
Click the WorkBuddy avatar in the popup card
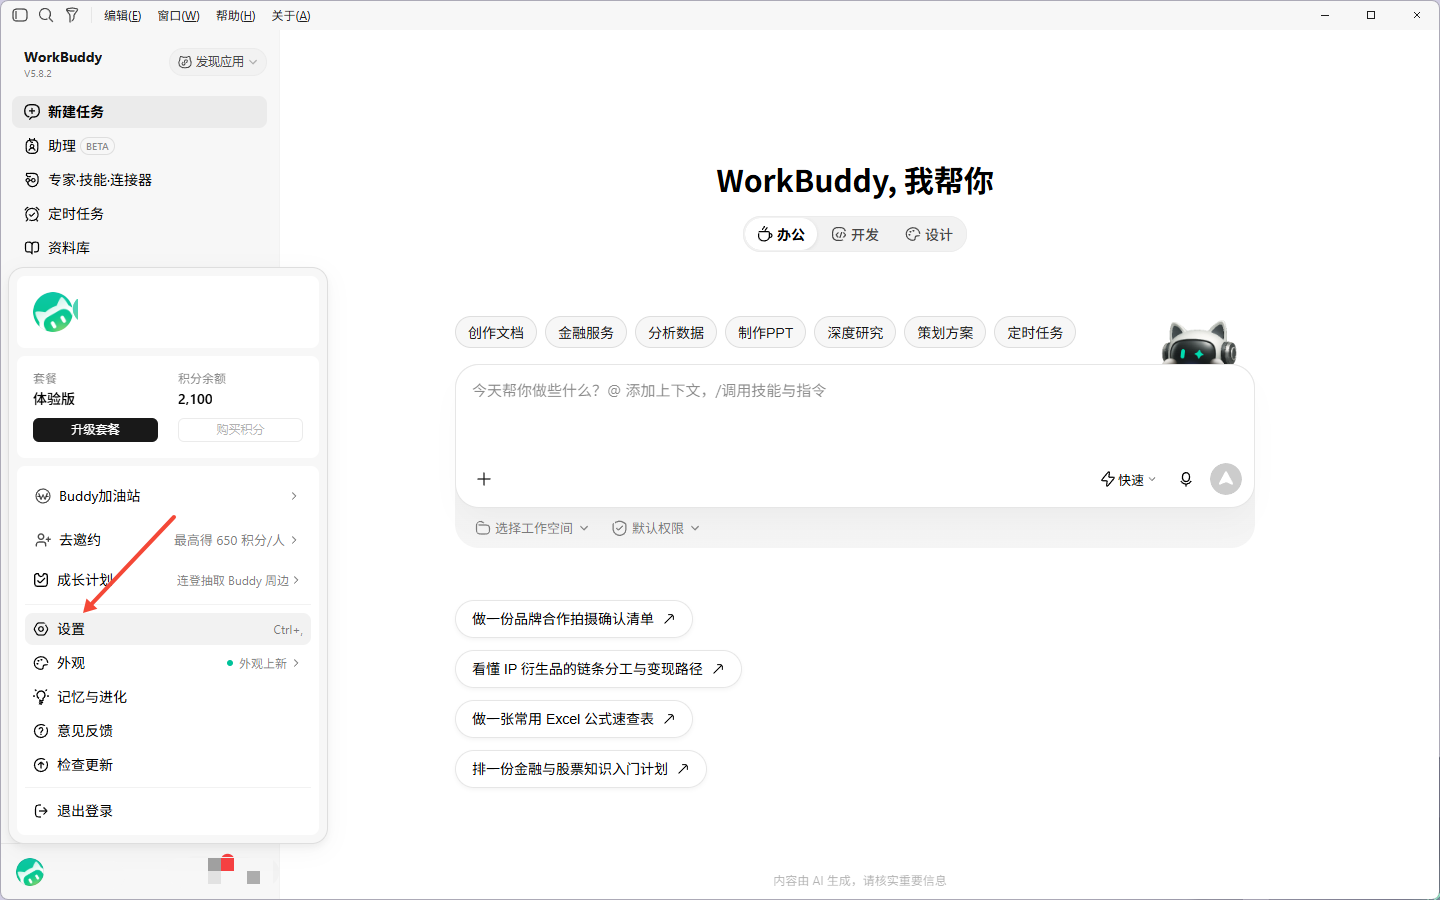(x=55, y=312)
